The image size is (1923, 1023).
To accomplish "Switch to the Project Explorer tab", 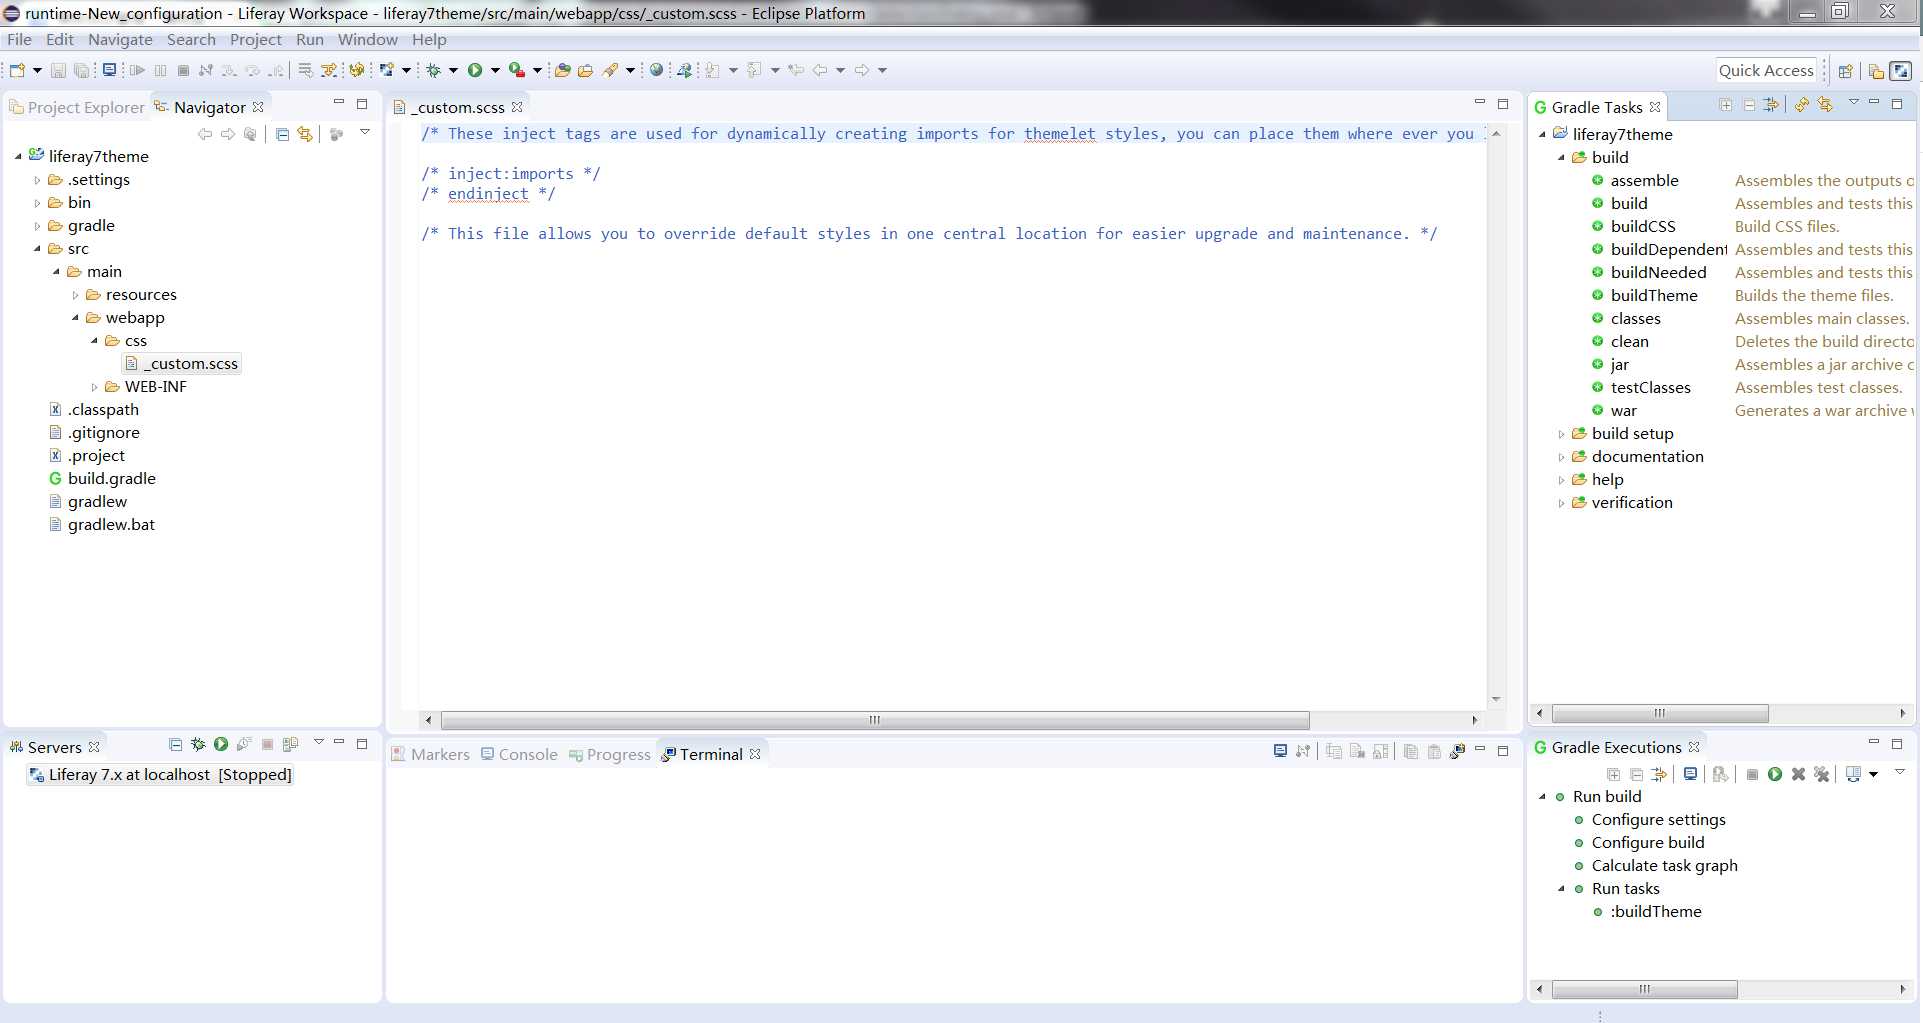I will pos(77,107).
